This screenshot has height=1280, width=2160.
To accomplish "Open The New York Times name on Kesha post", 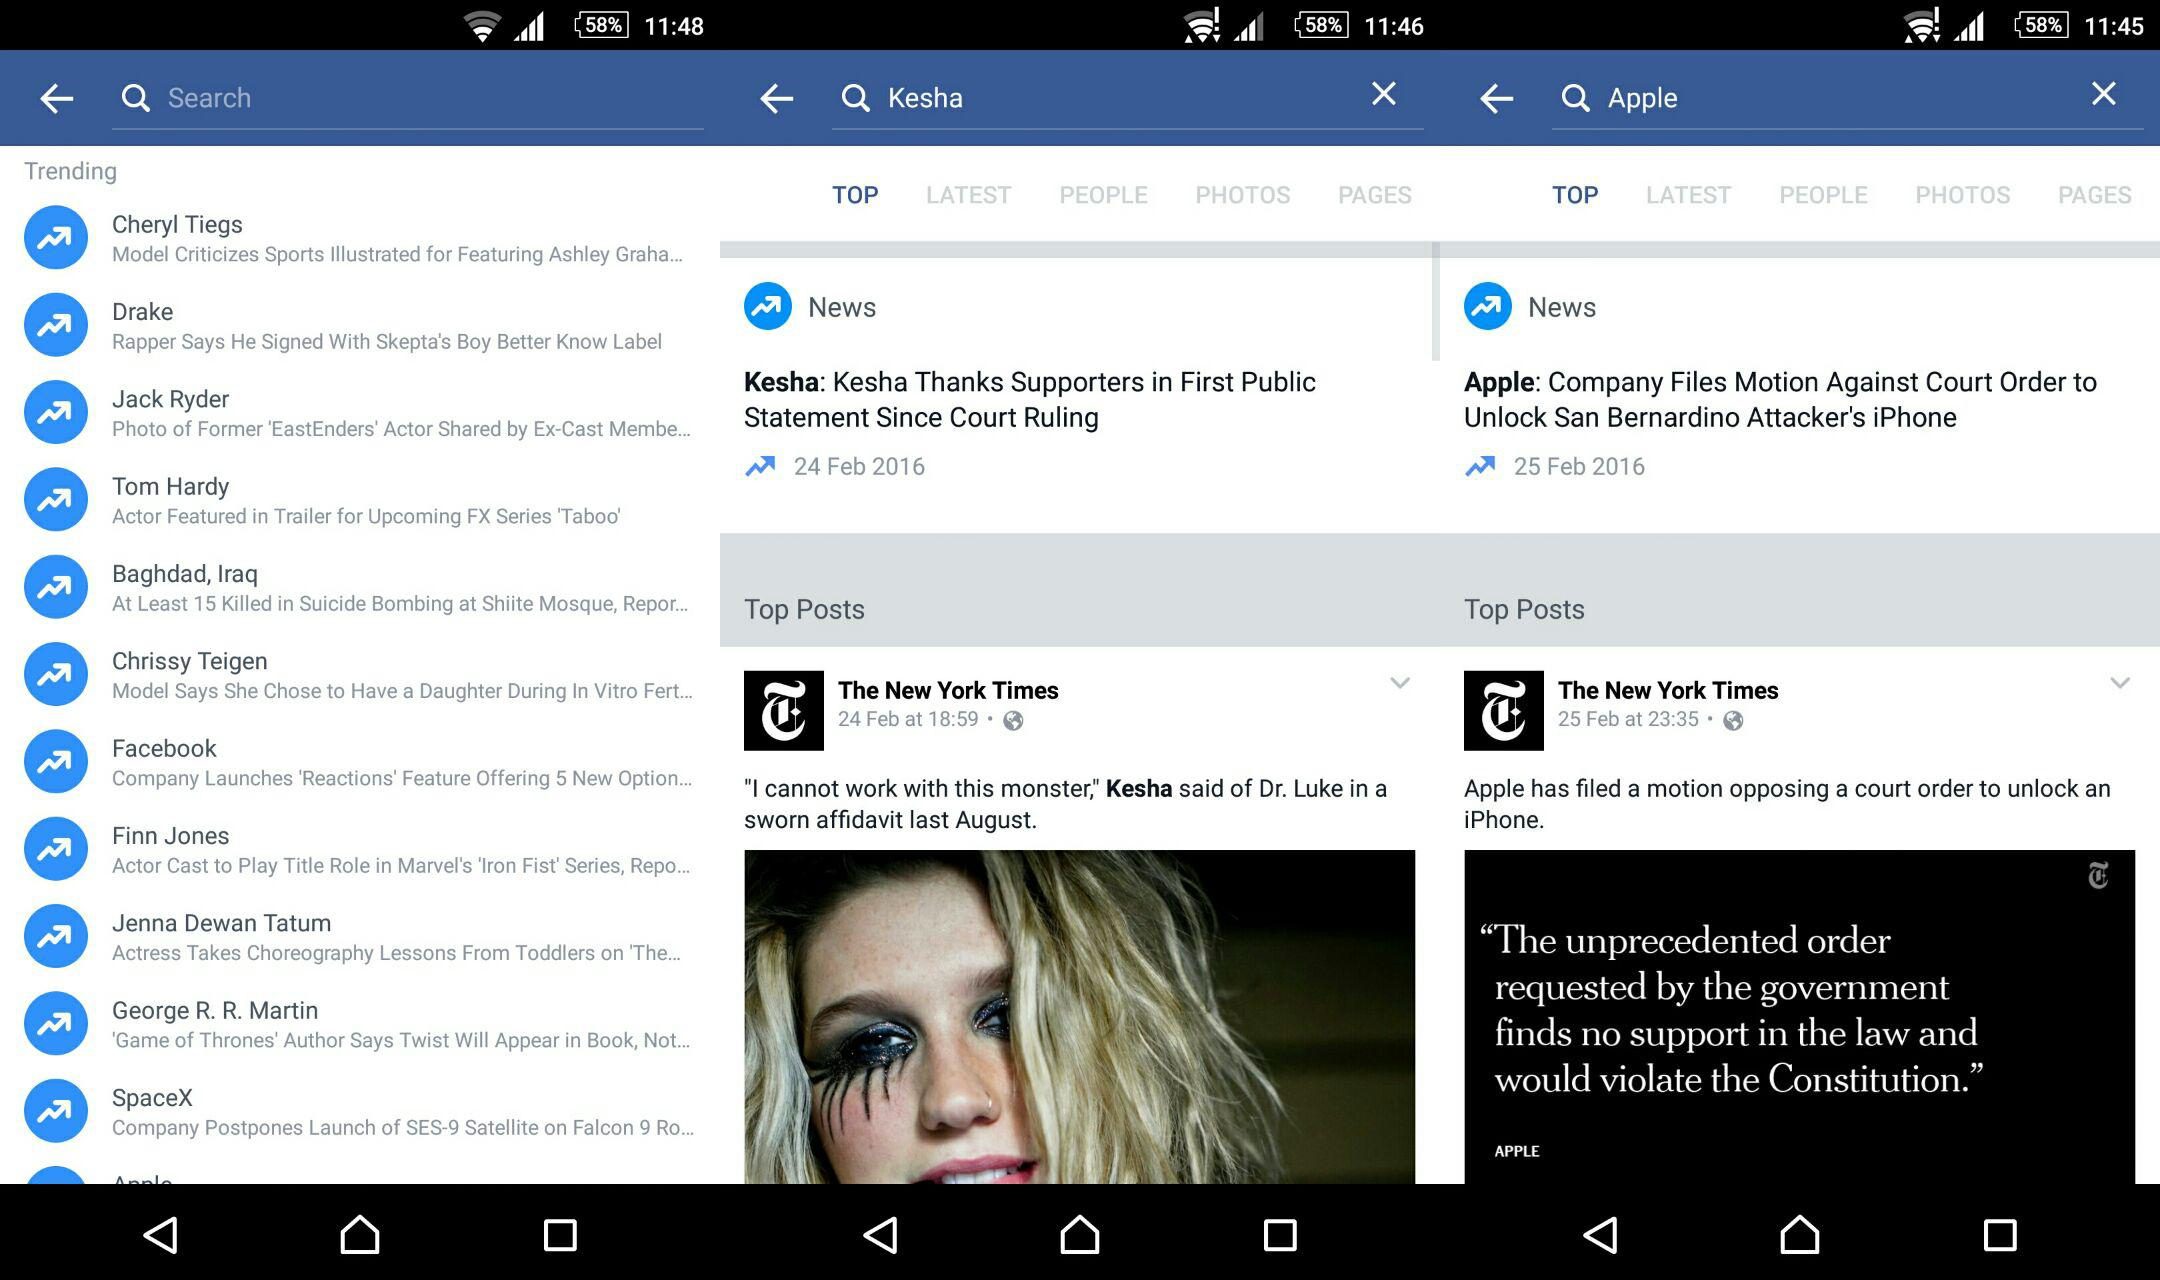I will pos(948,690).
